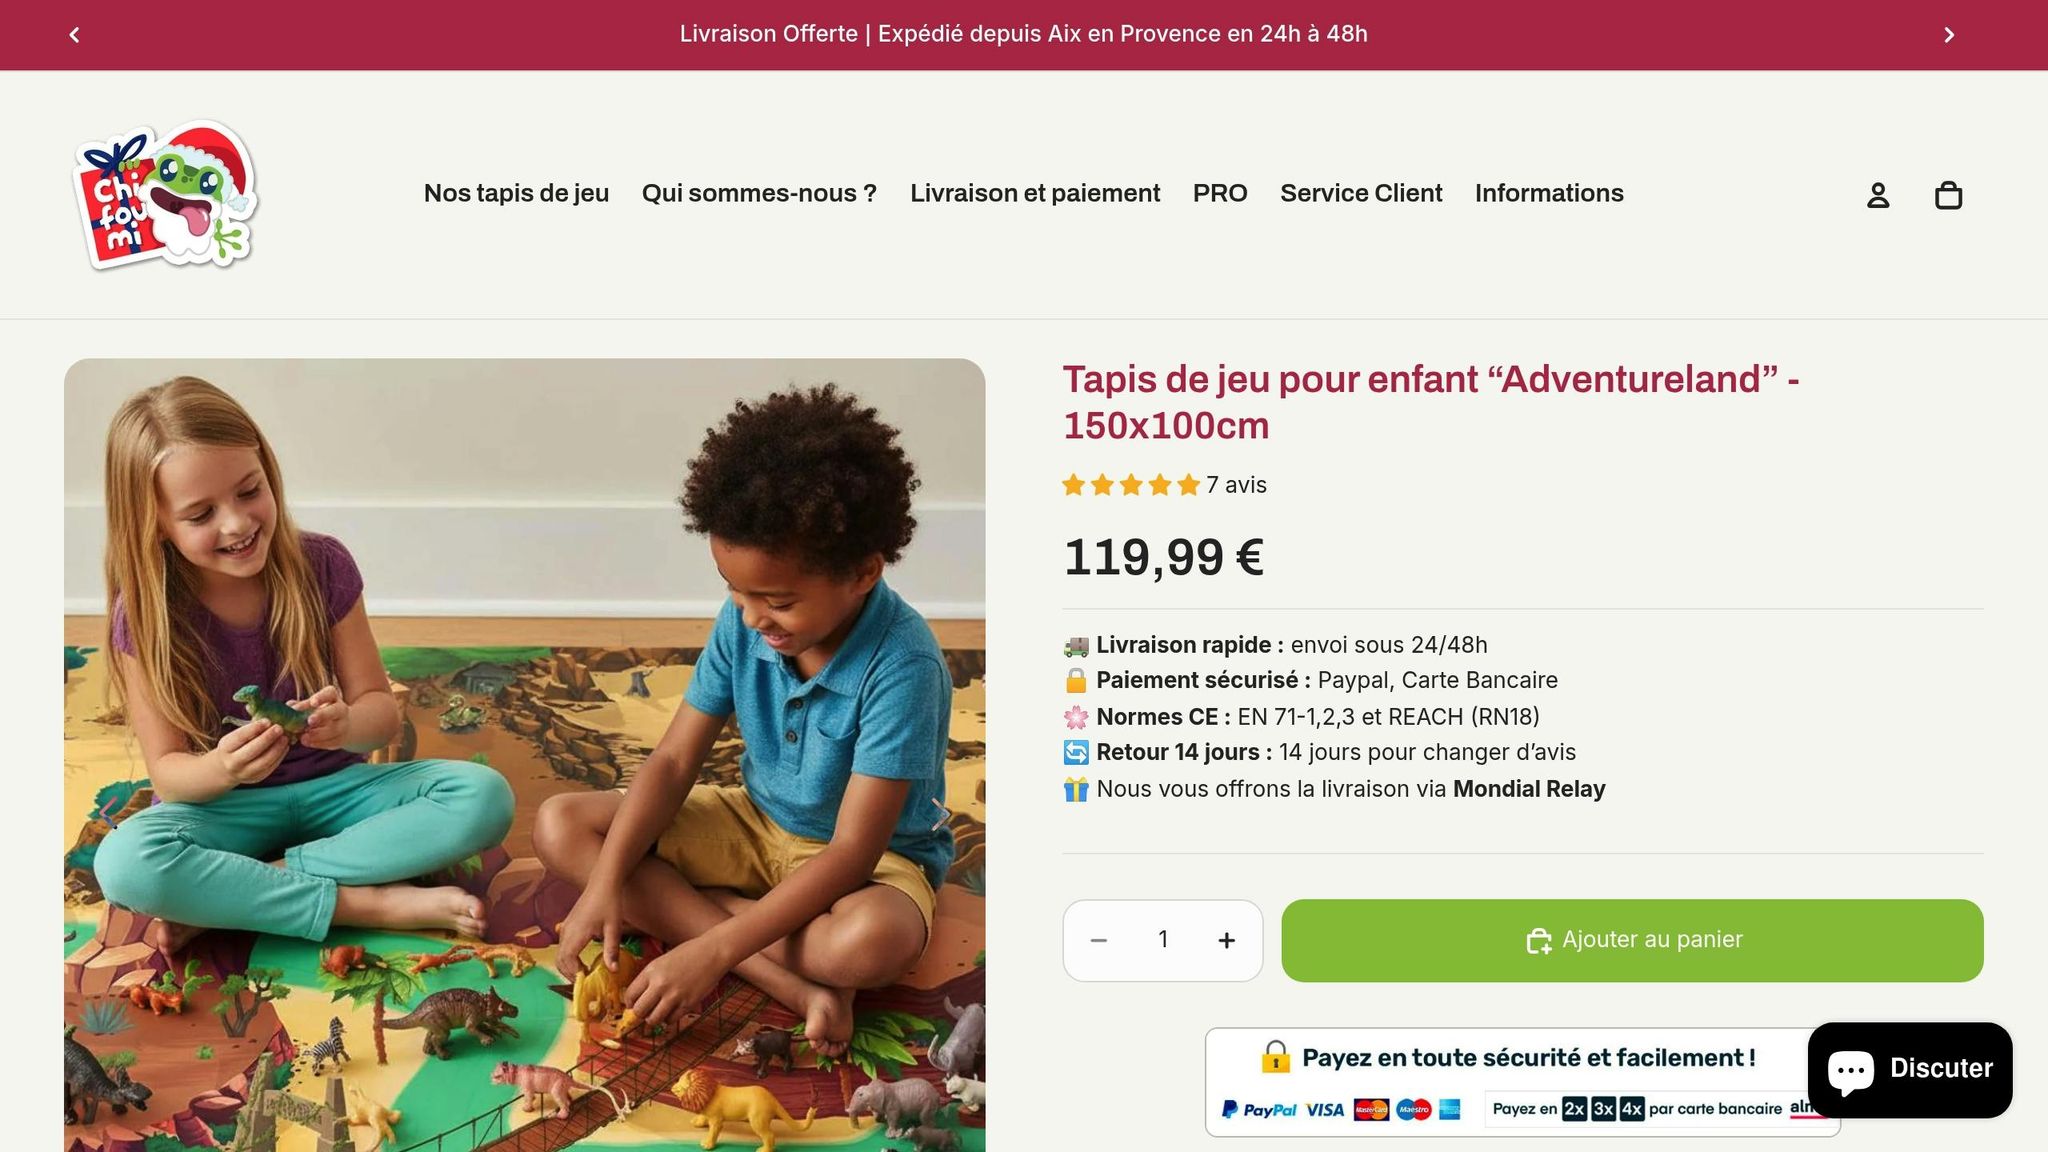Show previous announcement with left arrow

tap(74, 35)
